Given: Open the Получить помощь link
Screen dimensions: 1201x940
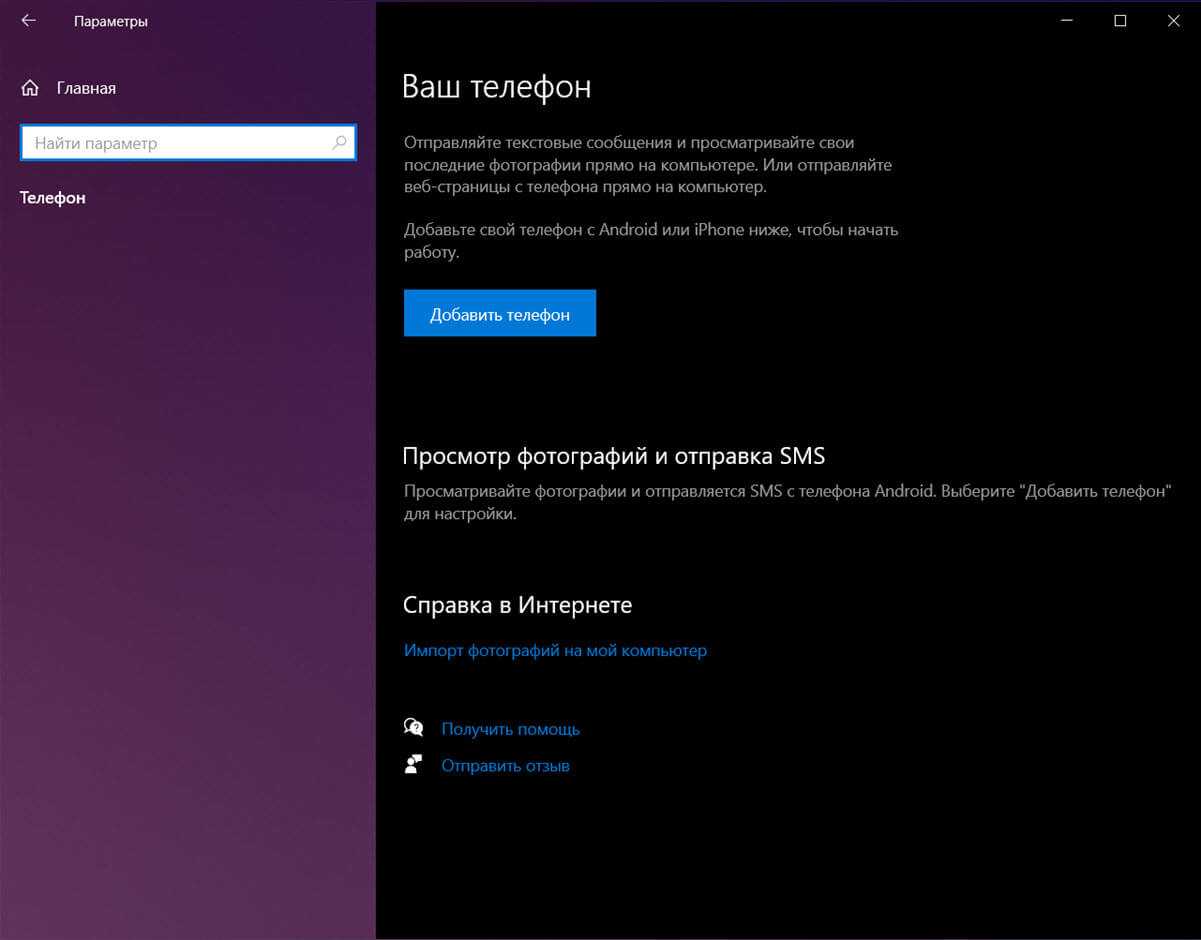Looking at the screenshot, I should [510, 729].
